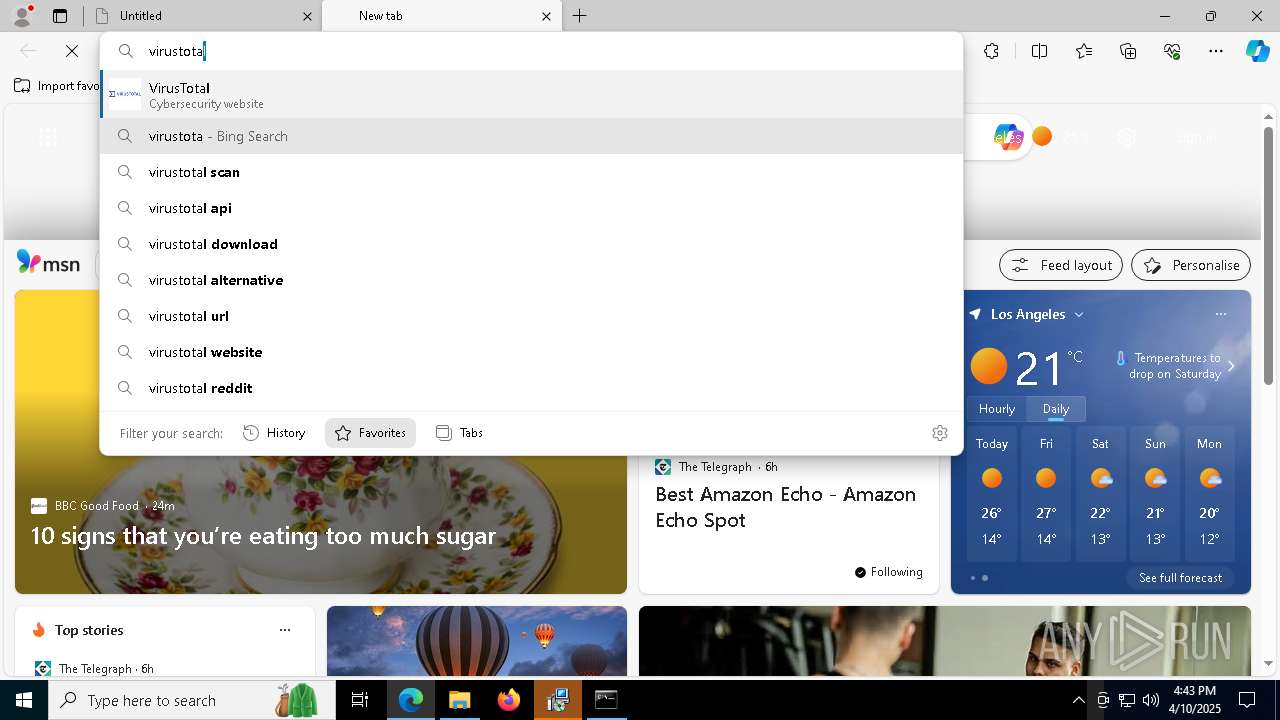Click the Following button on Echo article

coord(888,572)
